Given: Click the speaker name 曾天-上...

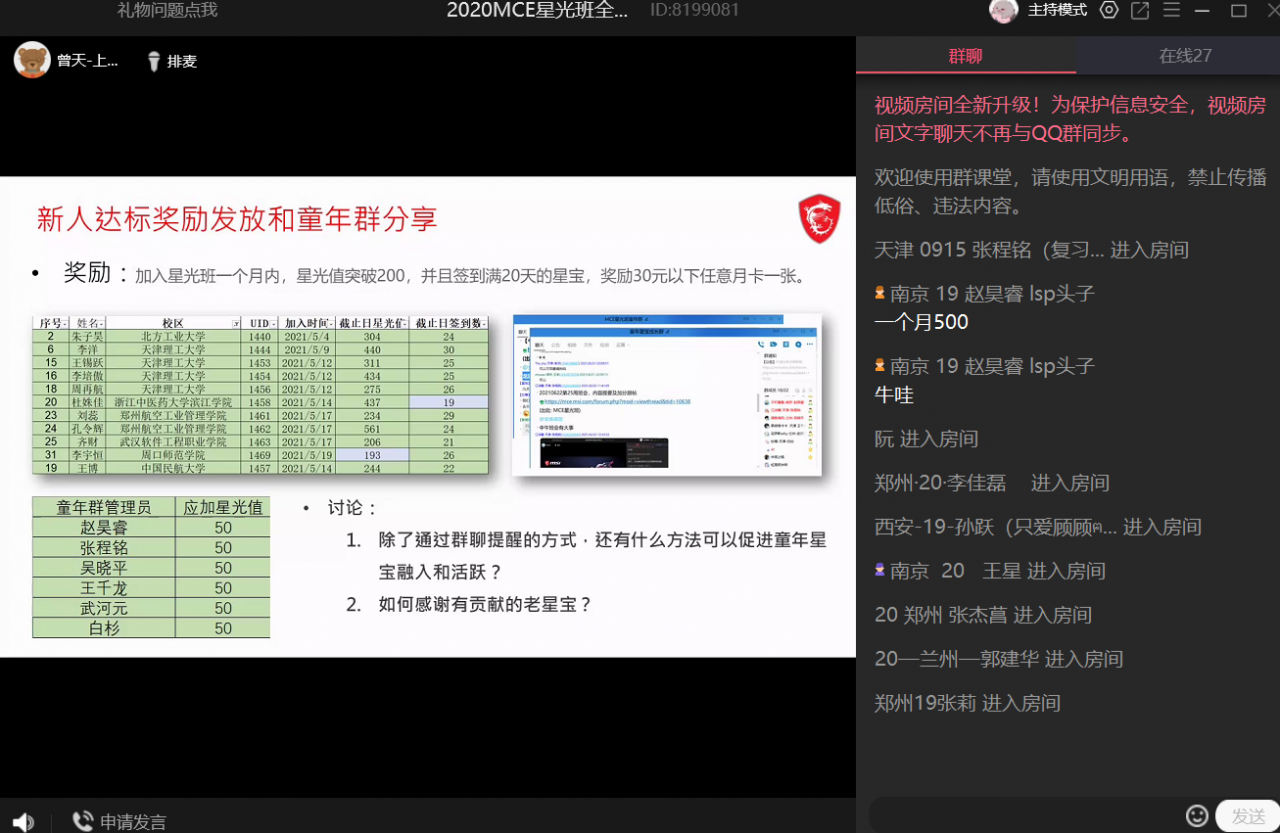Looking at the screenshot, I should (x=87, y=61).
